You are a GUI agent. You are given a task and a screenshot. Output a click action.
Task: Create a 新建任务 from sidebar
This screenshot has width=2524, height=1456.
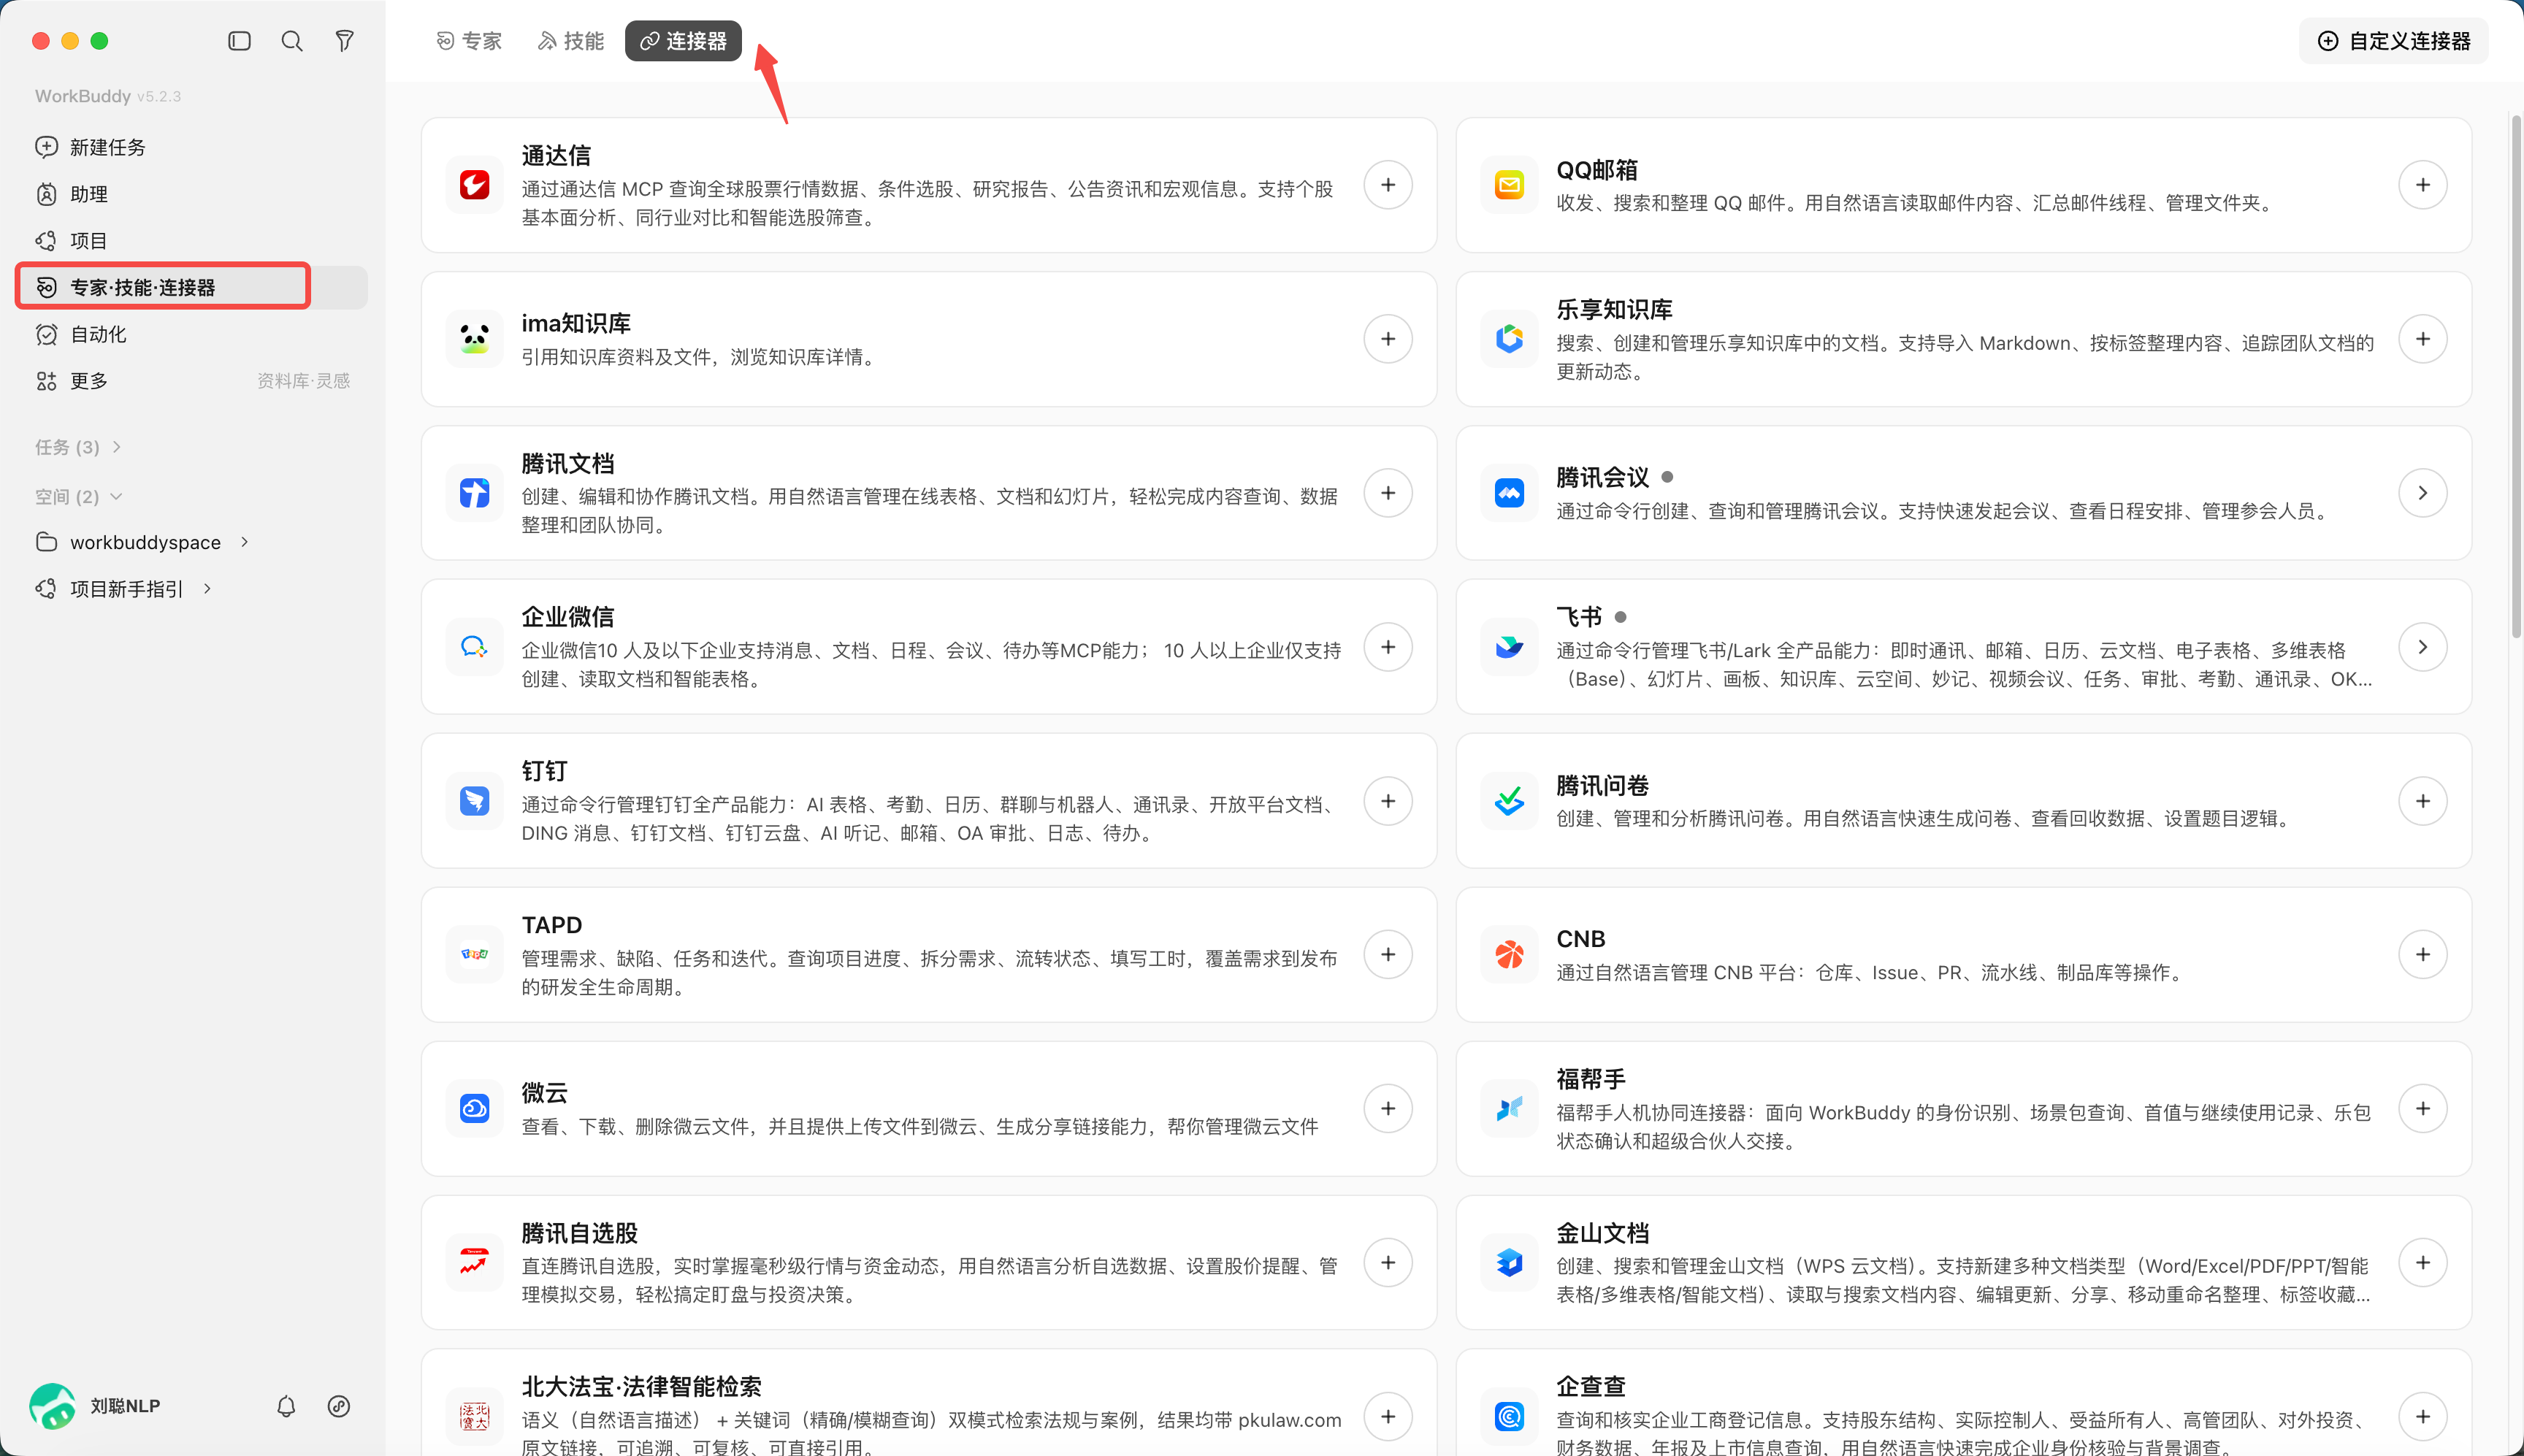pyautogui.click(x=192, y=147)
